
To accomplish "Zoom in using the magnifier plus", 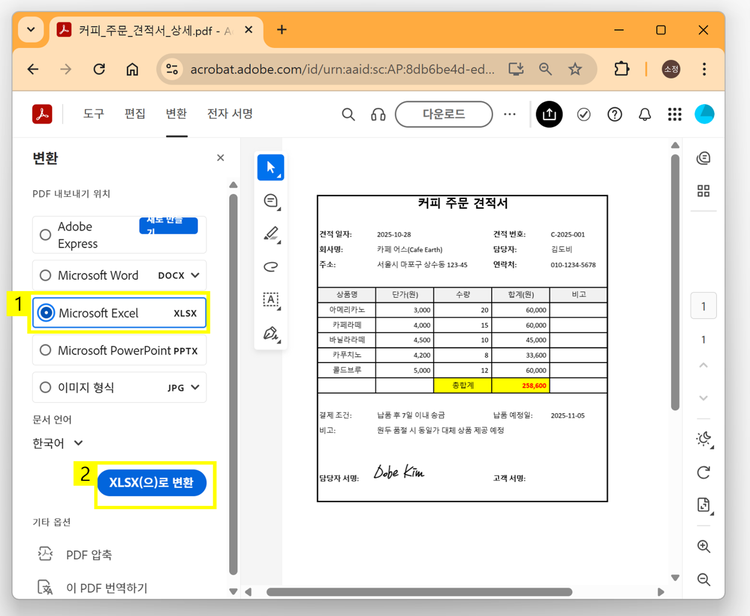I will (x=704, y=546).
